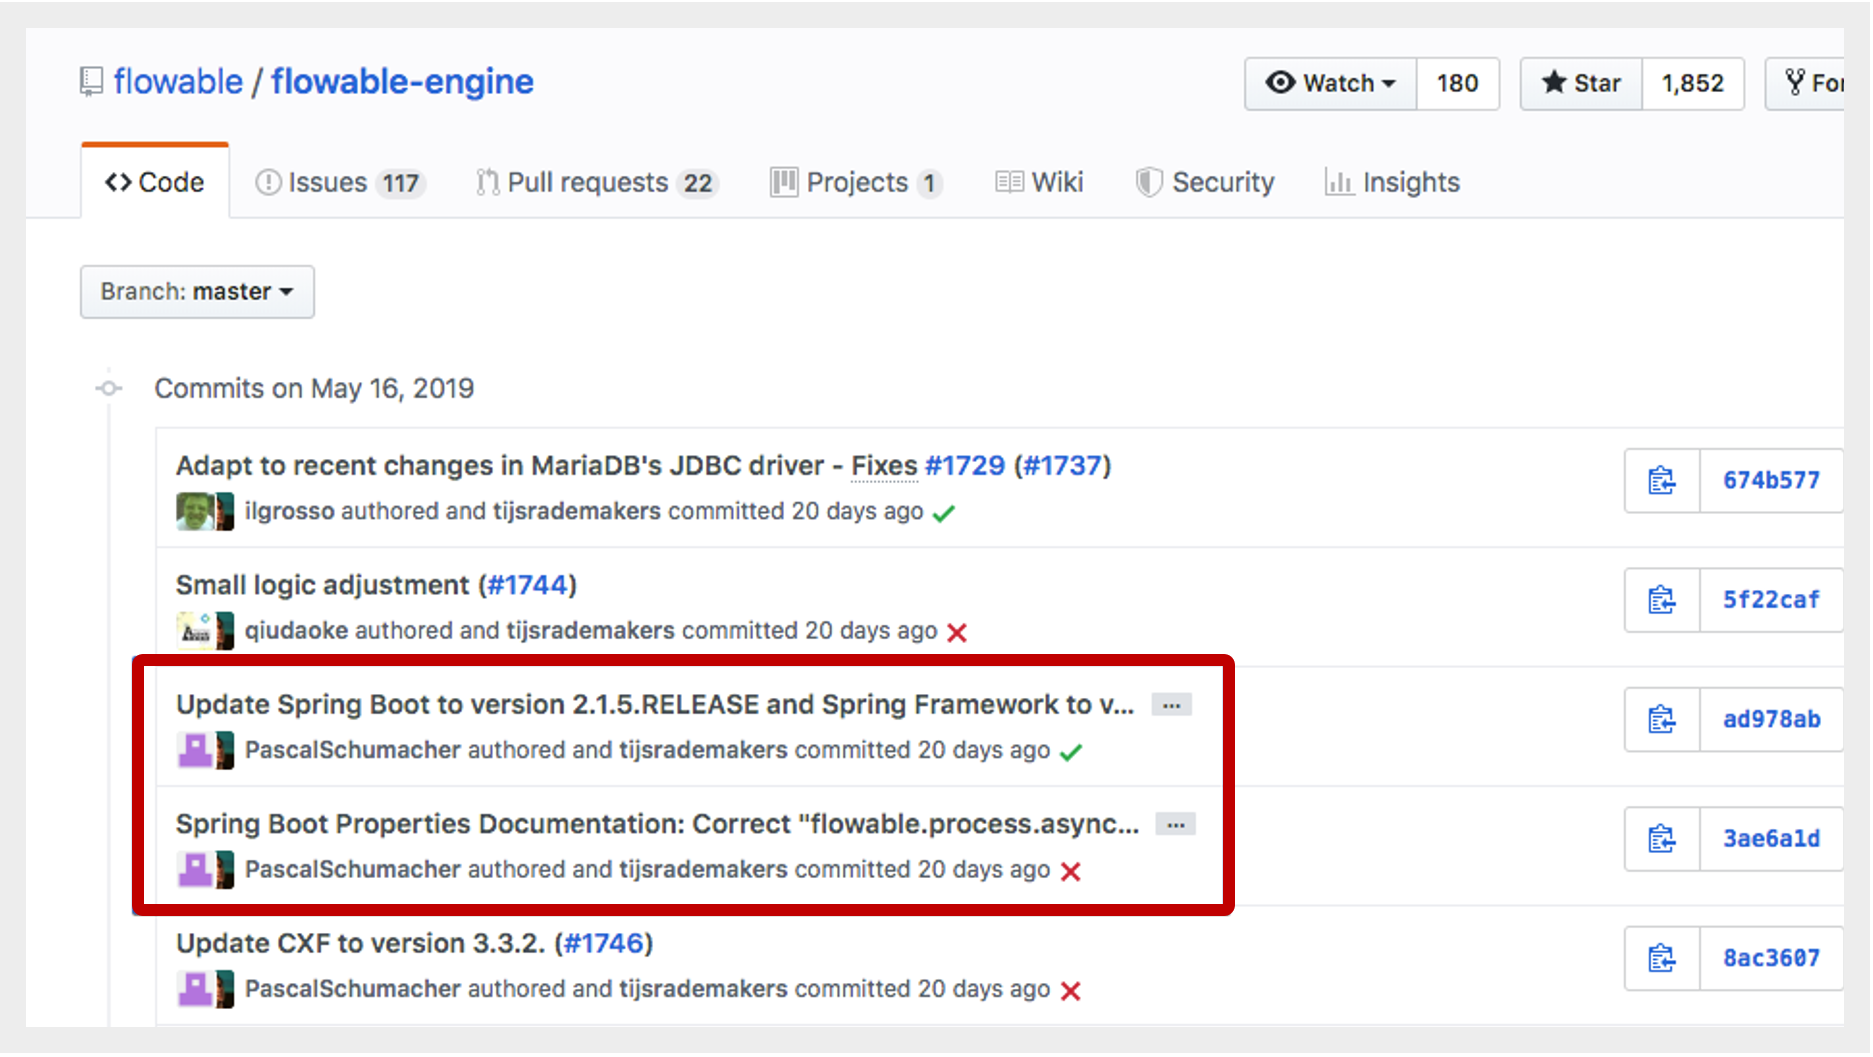
Task: Select the Code tab
Action: (x=155, y=182)
